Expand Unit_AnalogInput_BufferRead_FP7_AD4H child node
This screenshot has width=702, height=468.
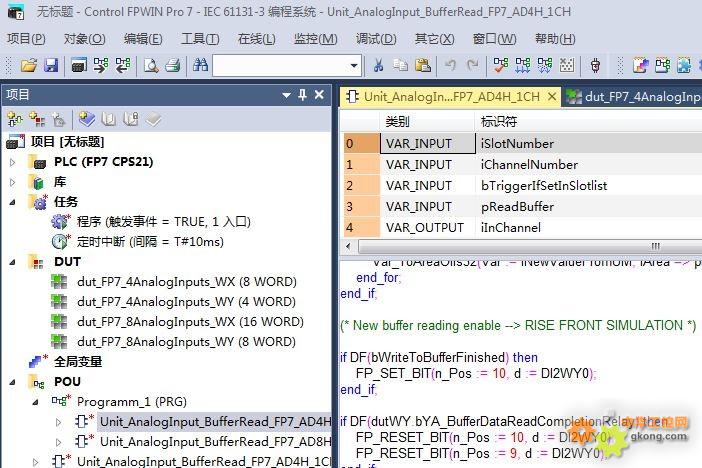(59, 422)
